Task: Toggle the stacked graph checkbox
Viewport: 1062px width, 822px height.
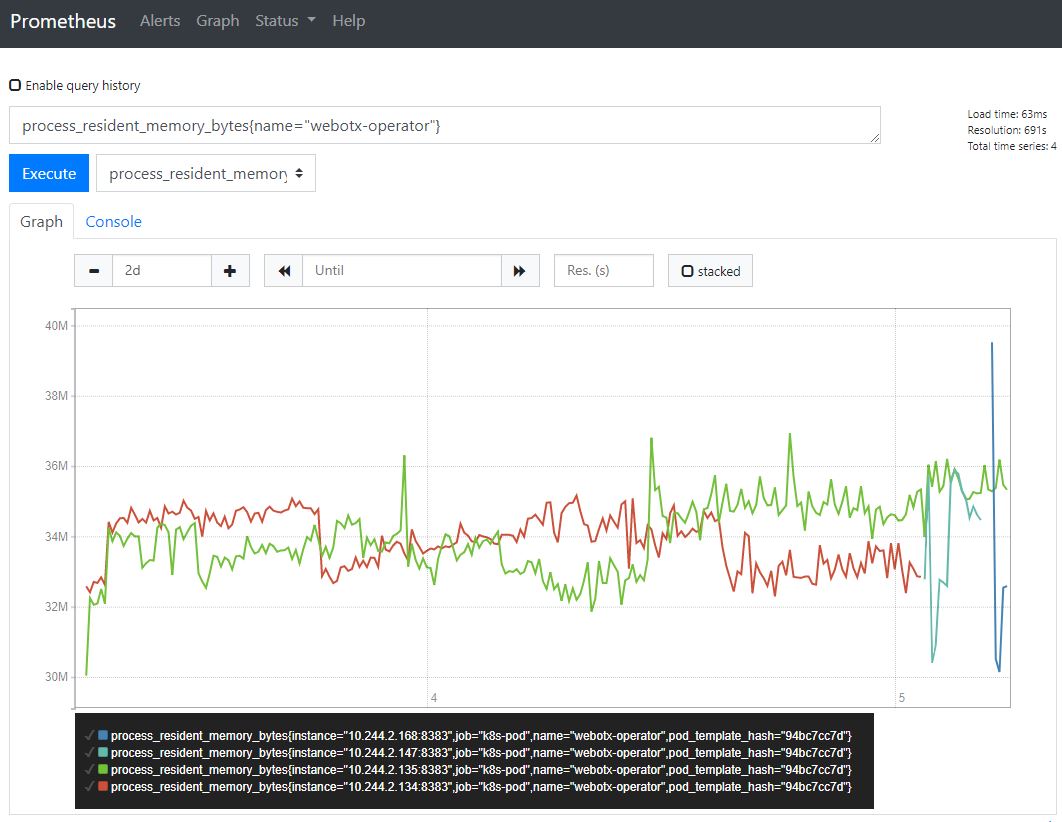Action: click(x=687, y=271)
